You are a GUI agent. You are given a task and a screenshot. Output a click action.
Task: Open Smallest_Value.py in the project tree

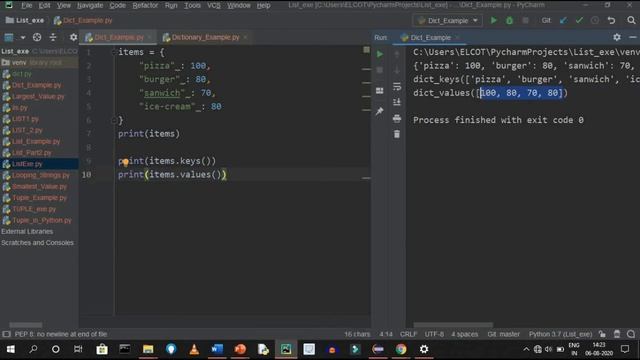pos(39,187)
